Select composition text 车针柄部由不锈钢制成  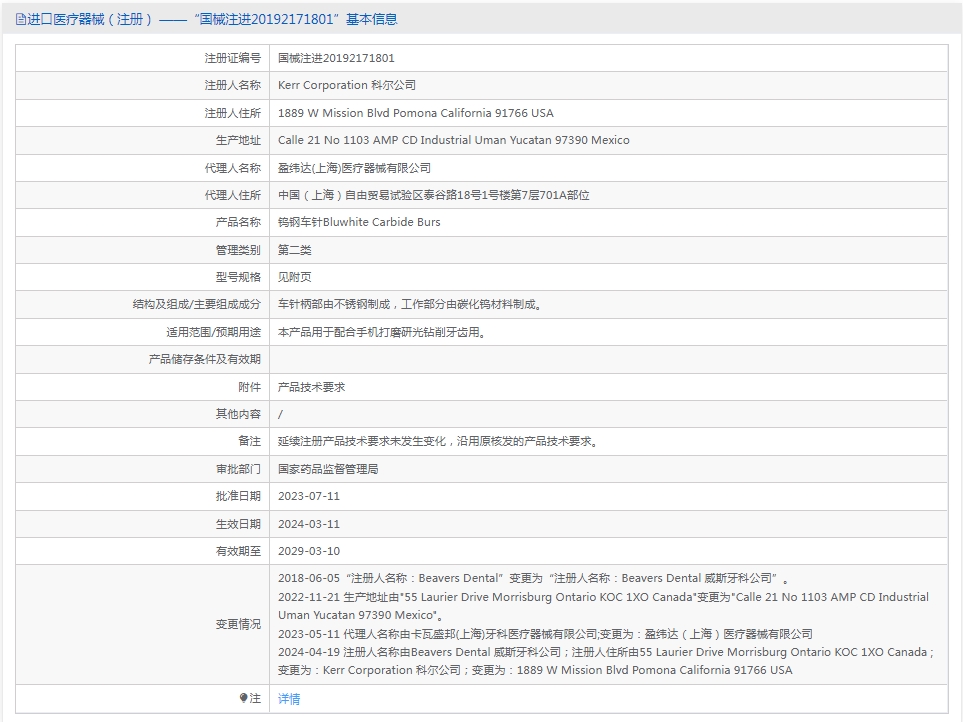333,305
